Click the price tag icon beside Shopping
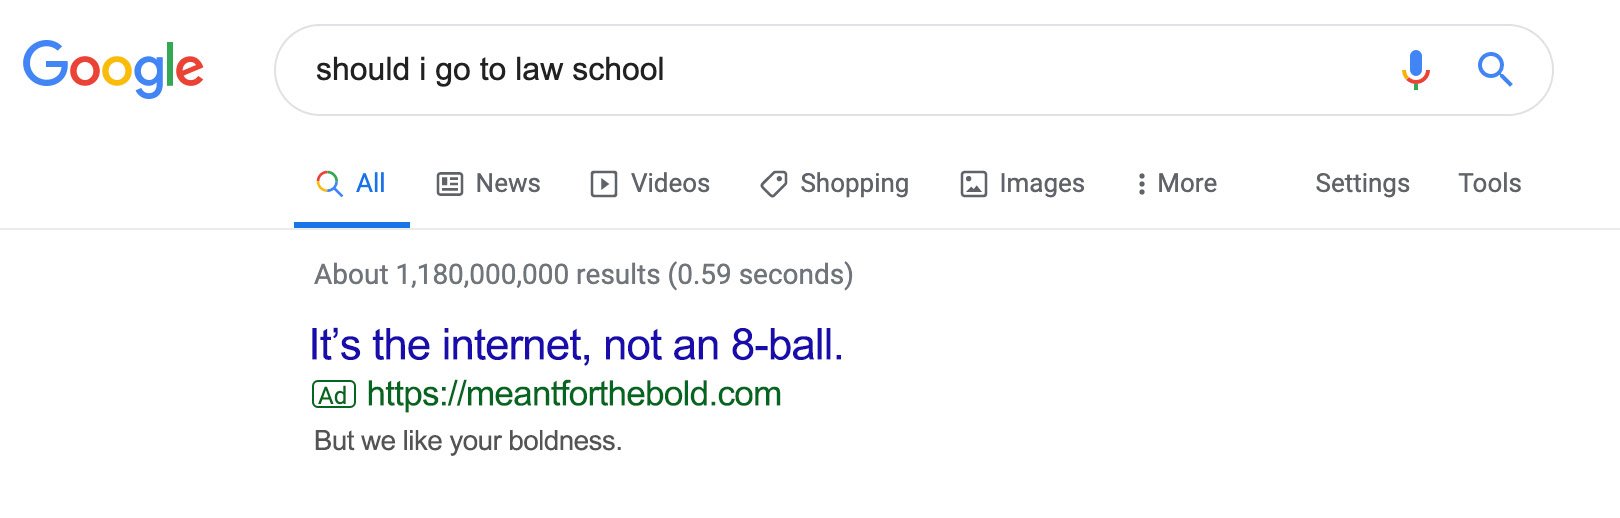 pos(773,184)
